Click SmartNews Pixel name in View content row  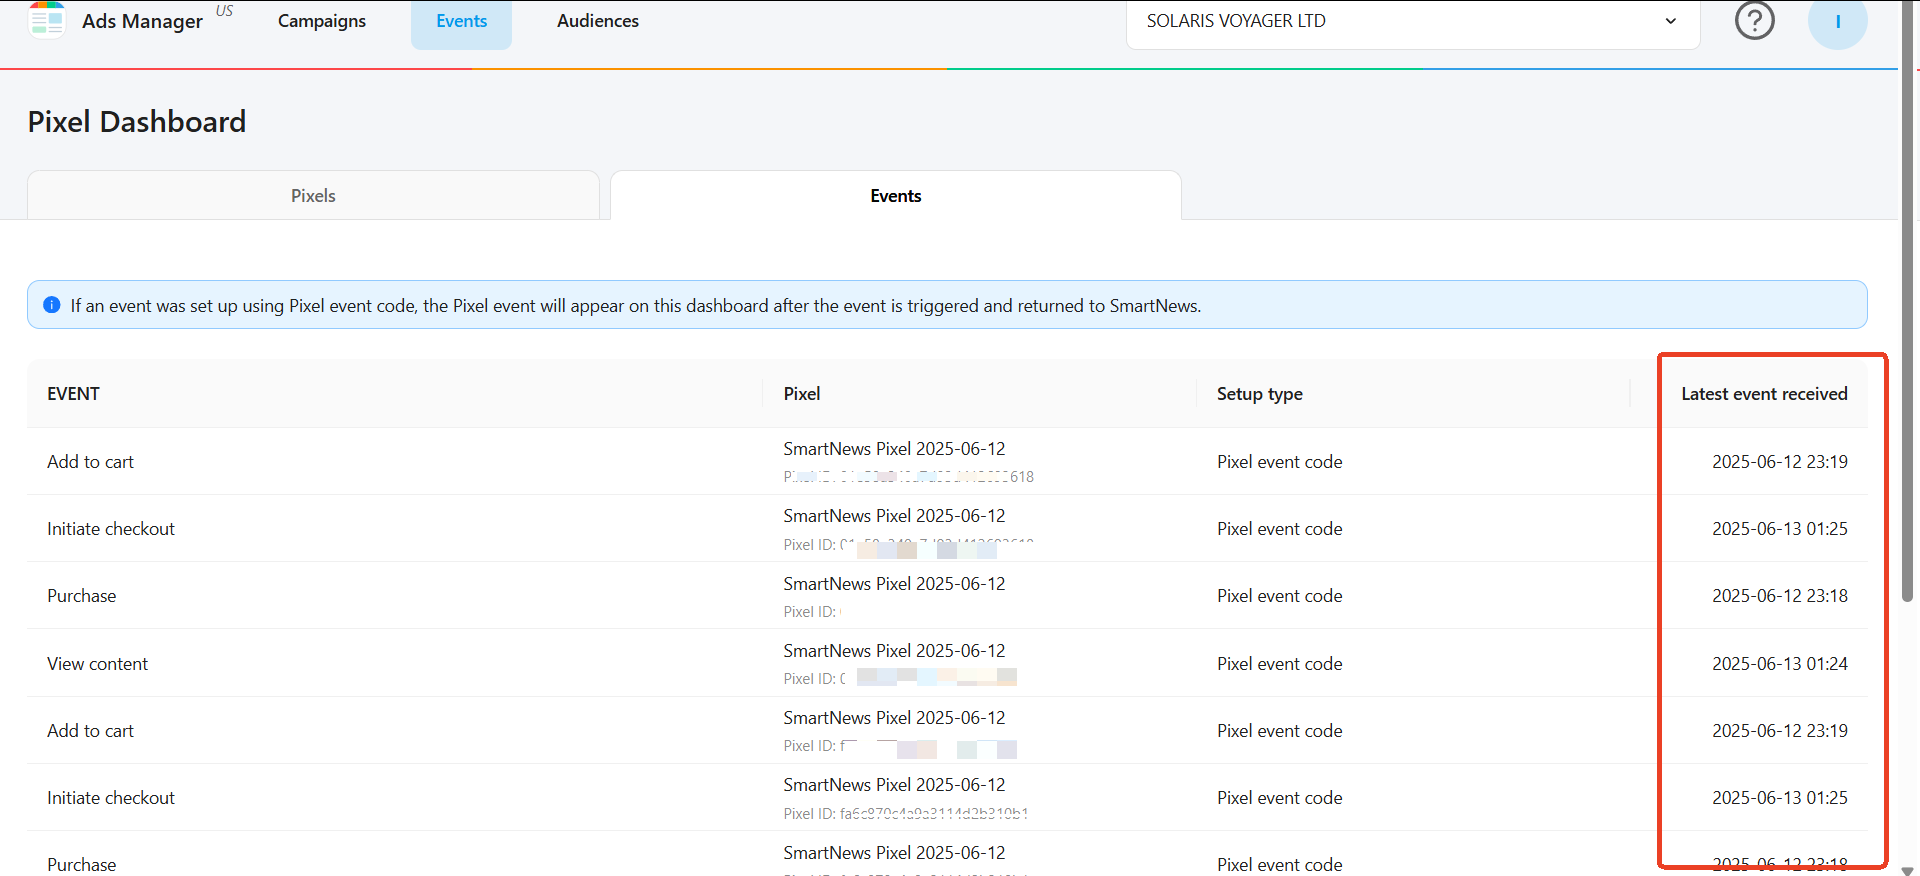coord(894,651)
